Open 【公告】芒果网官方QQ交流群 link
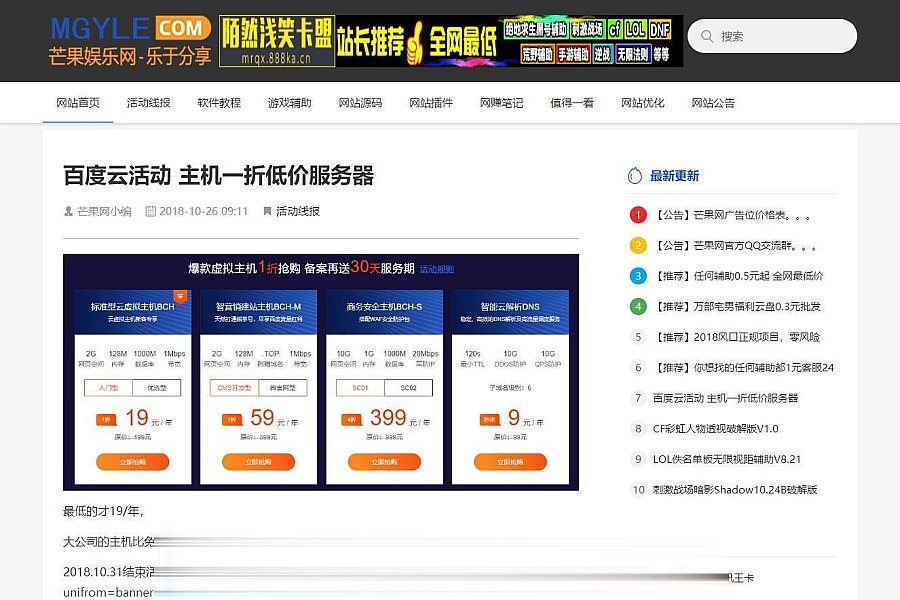 point(735,246)
